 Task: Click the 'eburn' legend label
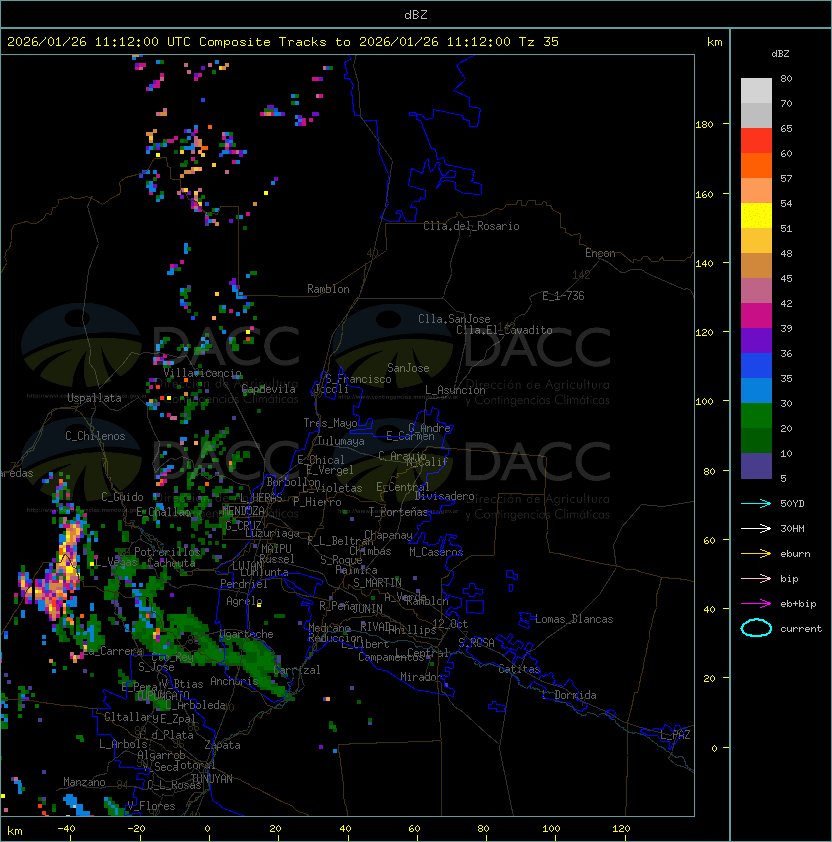point(795,554)
